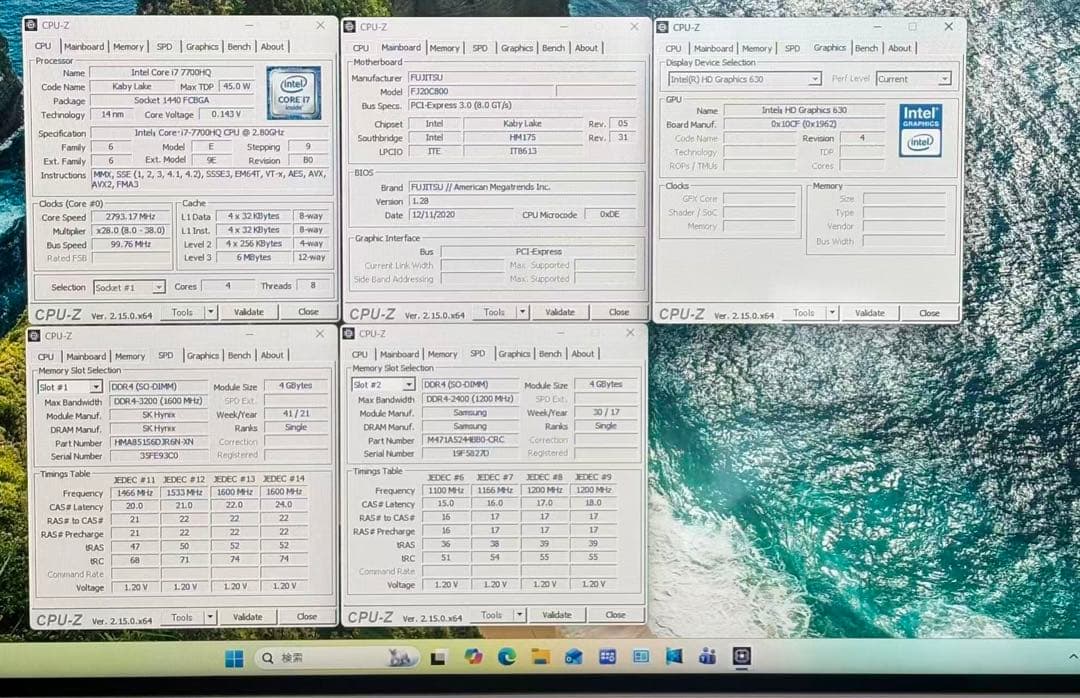Click the Name field showing Intel Core i7 7700HQ
Screen dimensions: 1080x698
172,72
